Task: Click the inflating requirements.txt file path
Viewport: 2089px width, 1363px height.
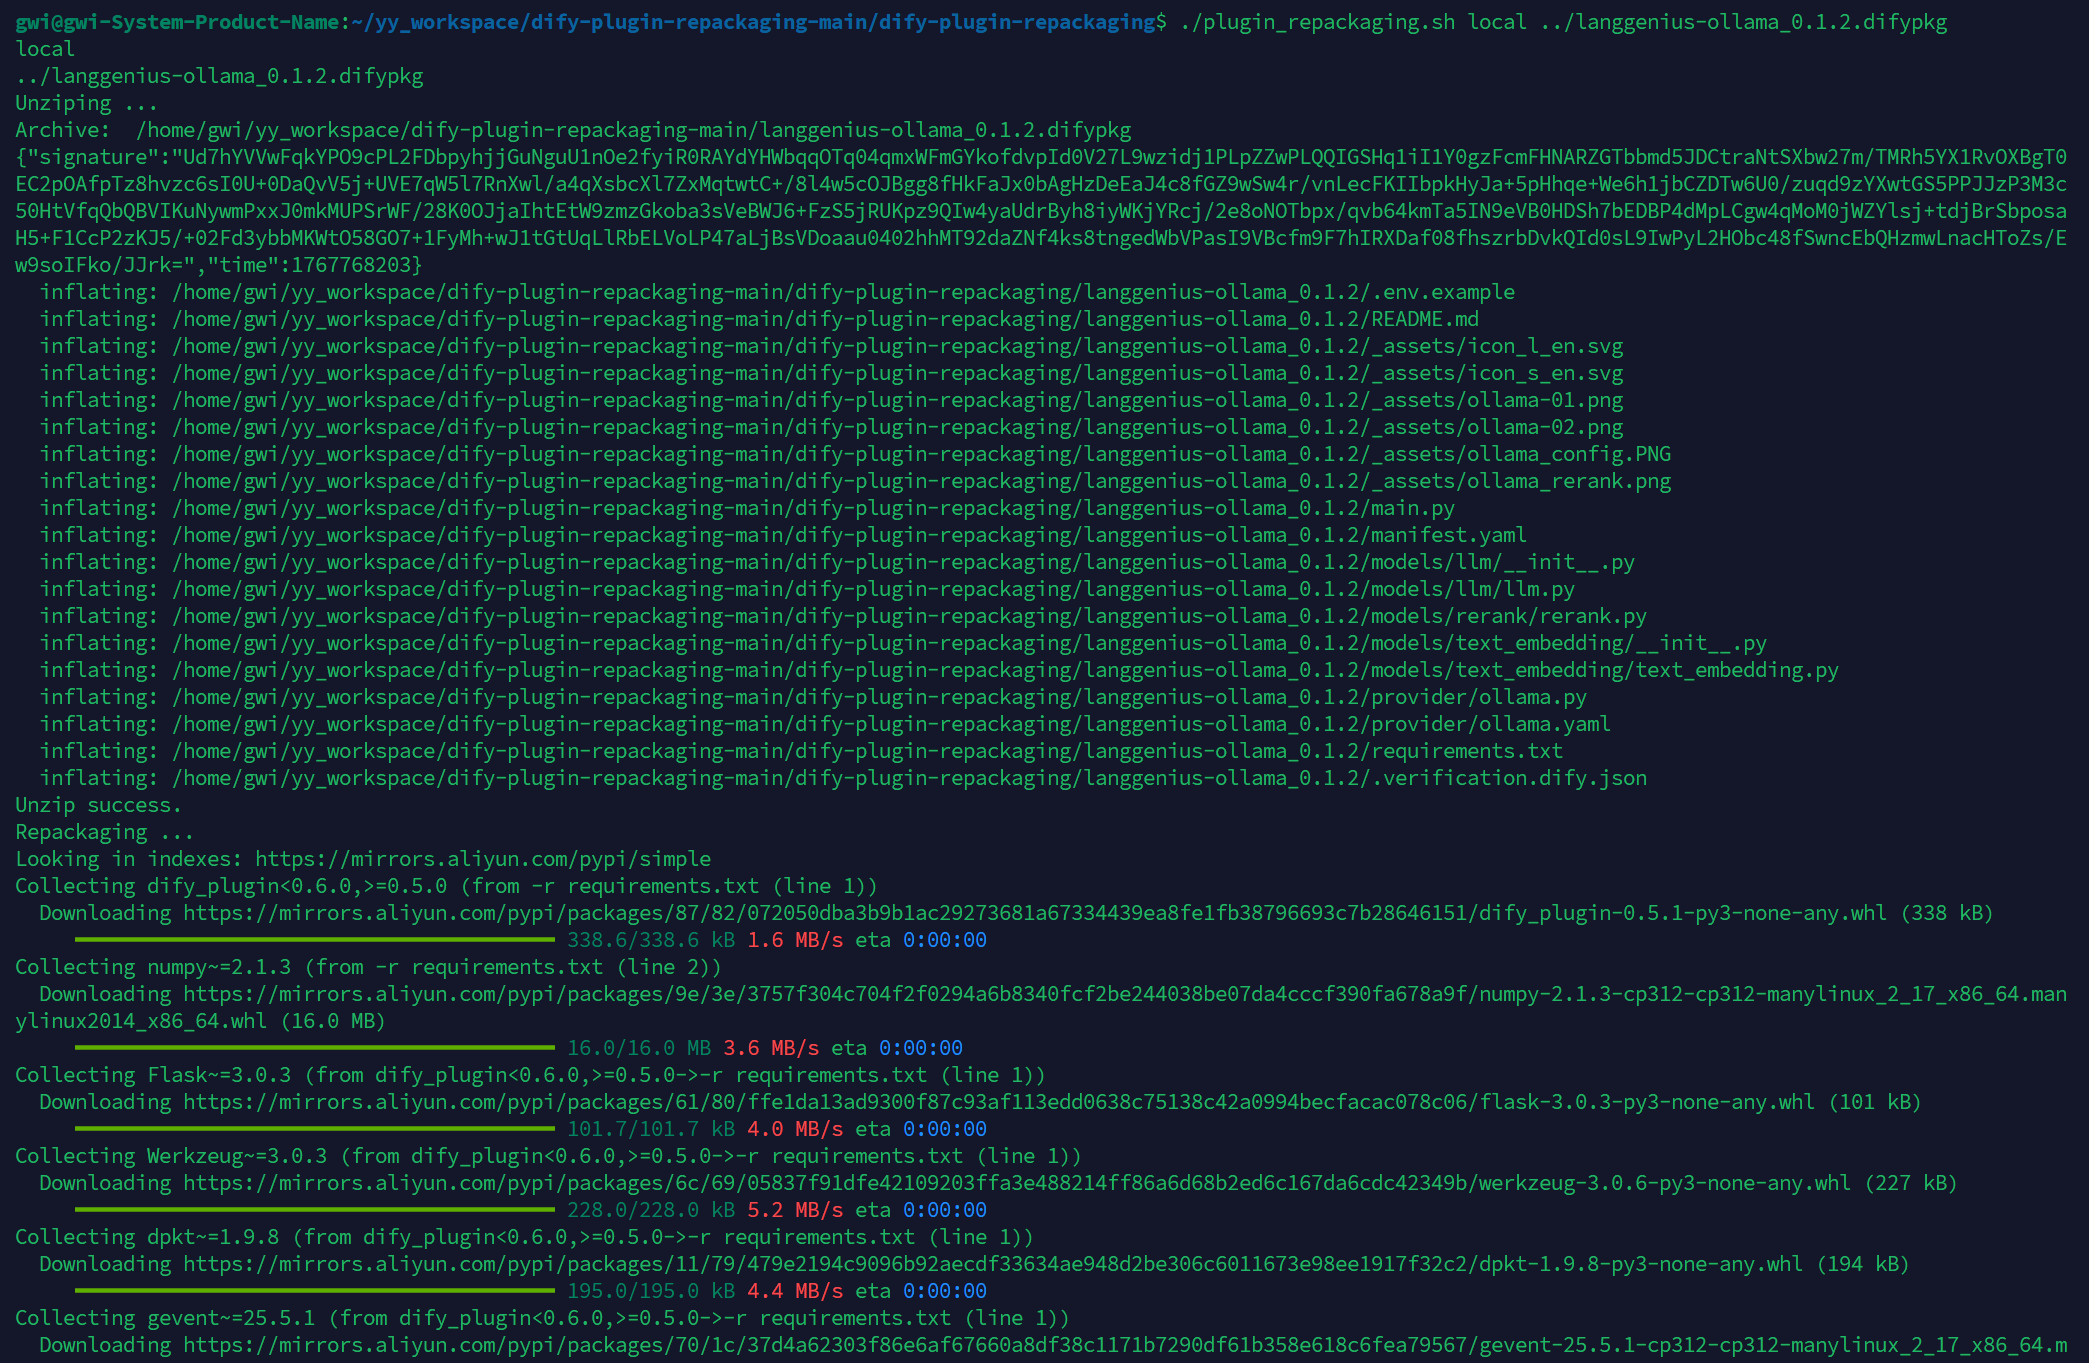Action: tap(867, 751)
